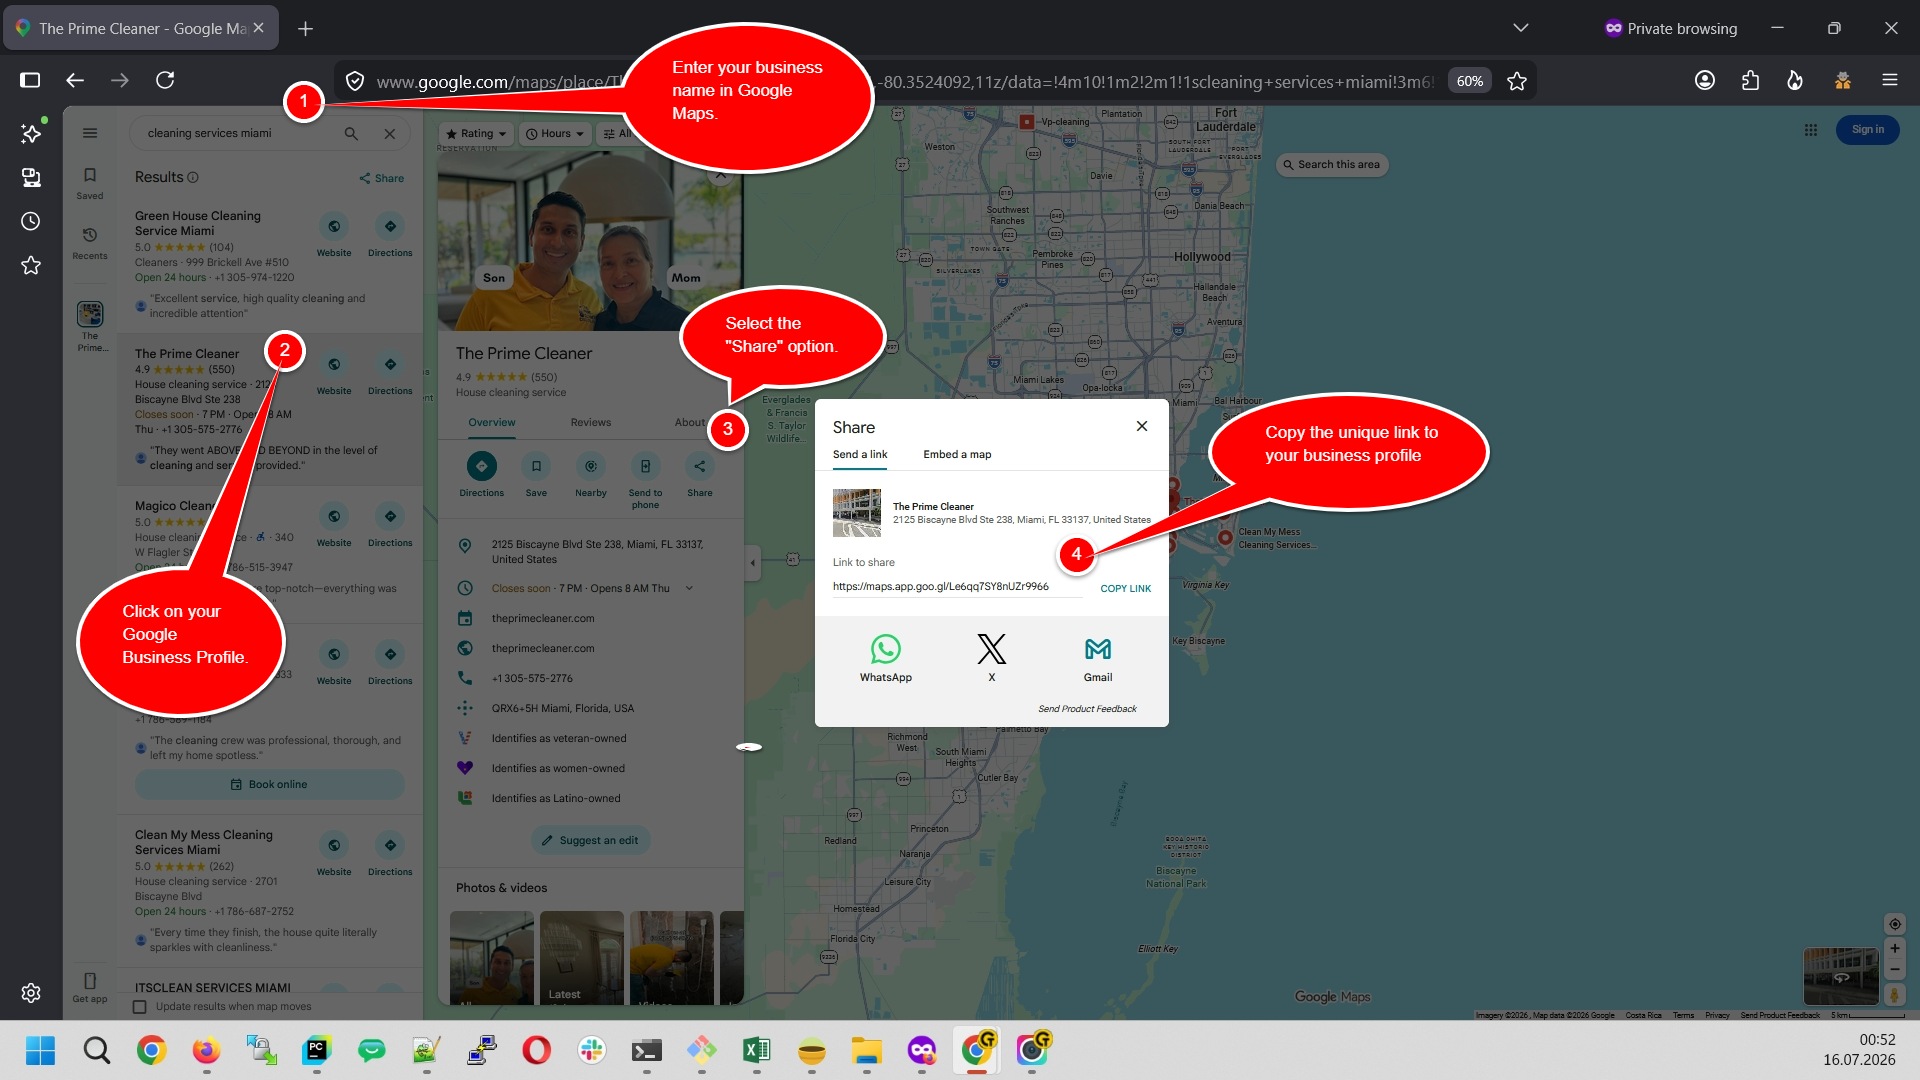Get Directions to The Prime Cleaner in results

point(390,365)
